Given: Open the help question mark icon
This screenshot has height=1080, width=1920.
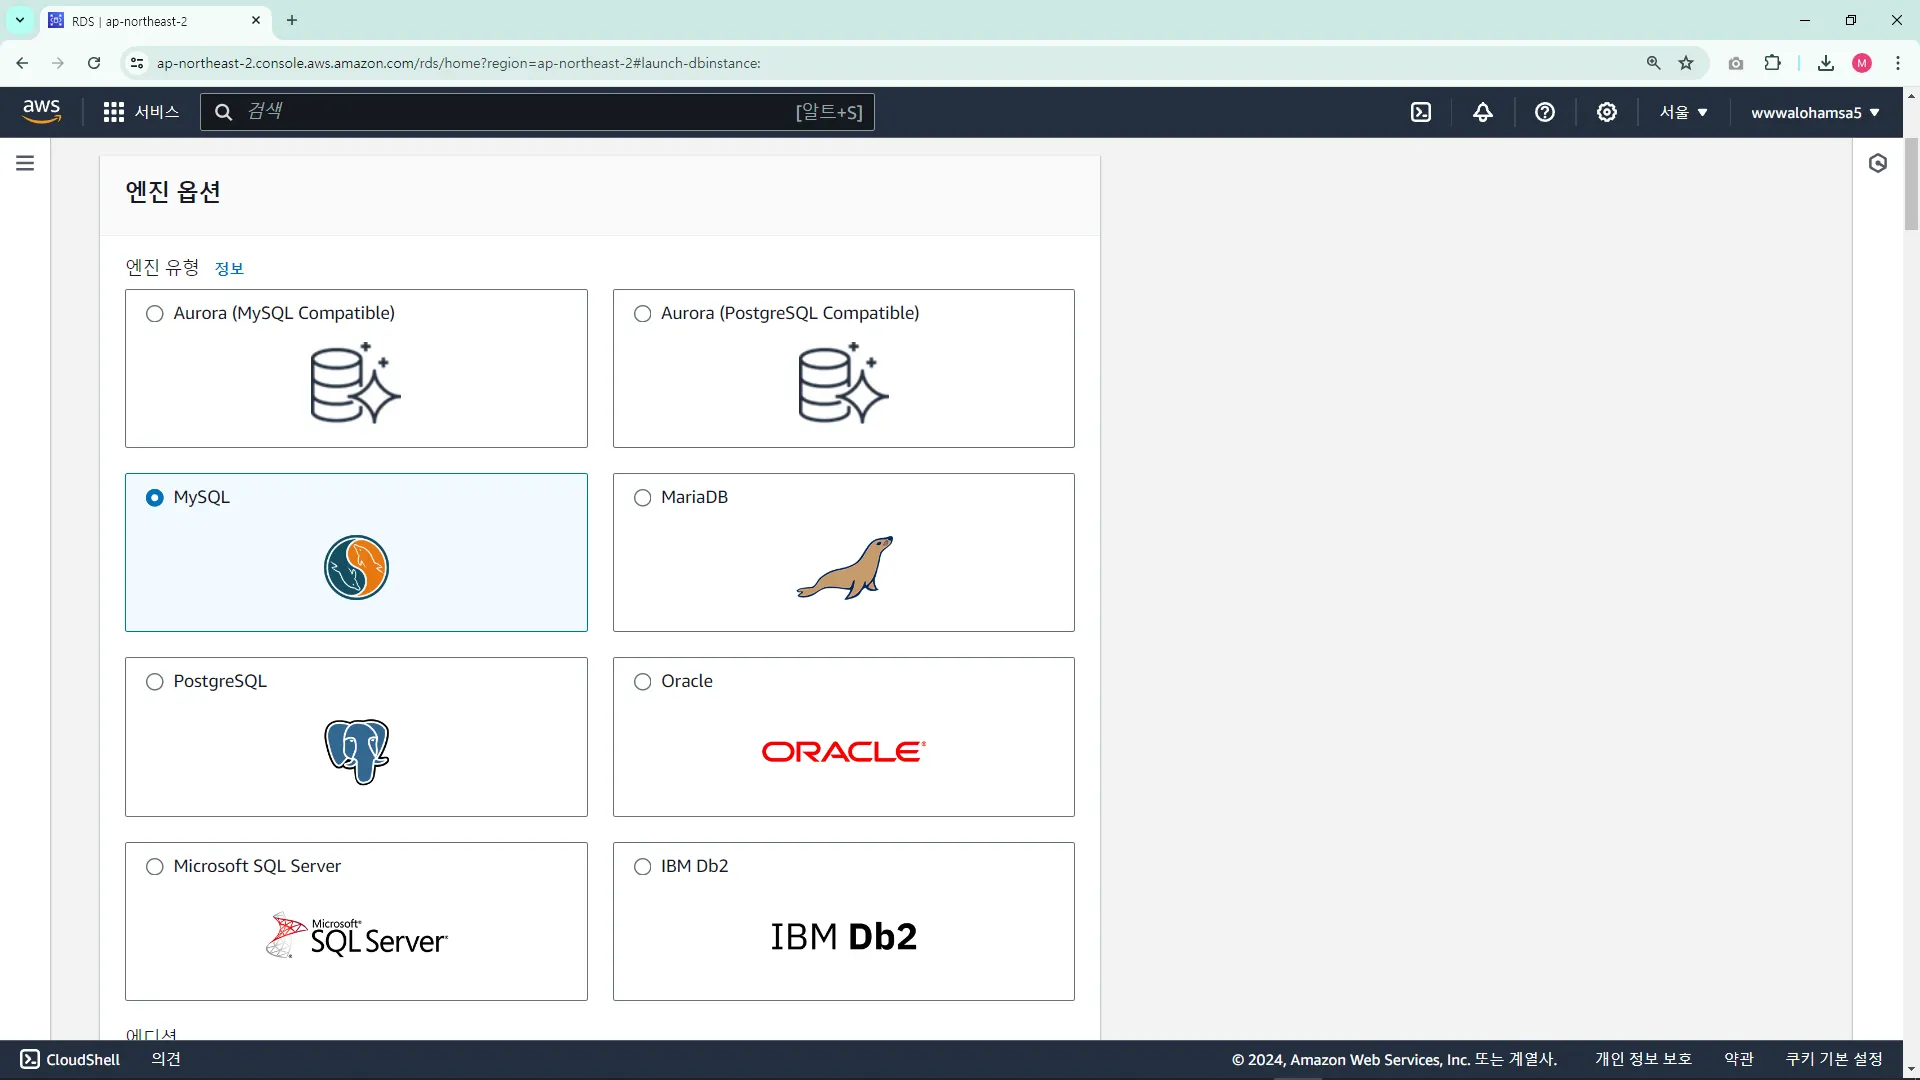Looking at the screenshot, I should point(1545,112).
